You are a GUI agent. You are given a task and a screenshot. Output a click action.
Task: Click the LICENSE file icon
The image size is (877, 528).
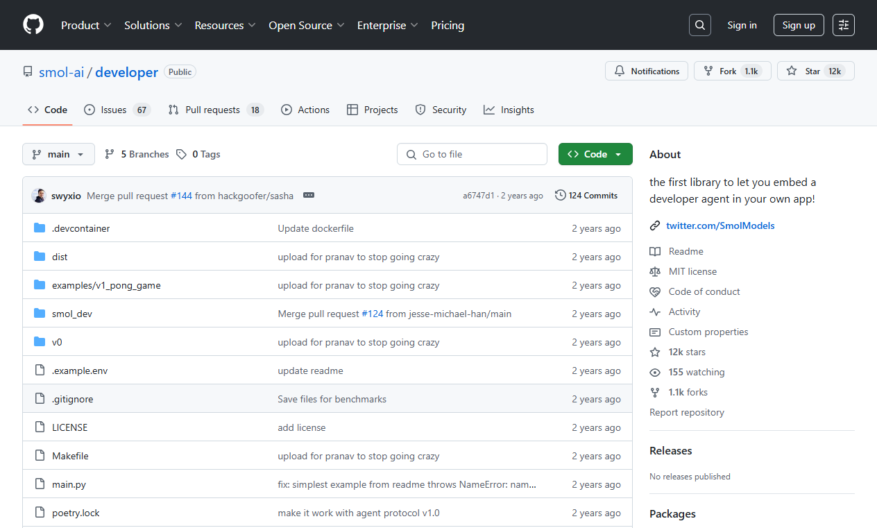tap(39, 427)
